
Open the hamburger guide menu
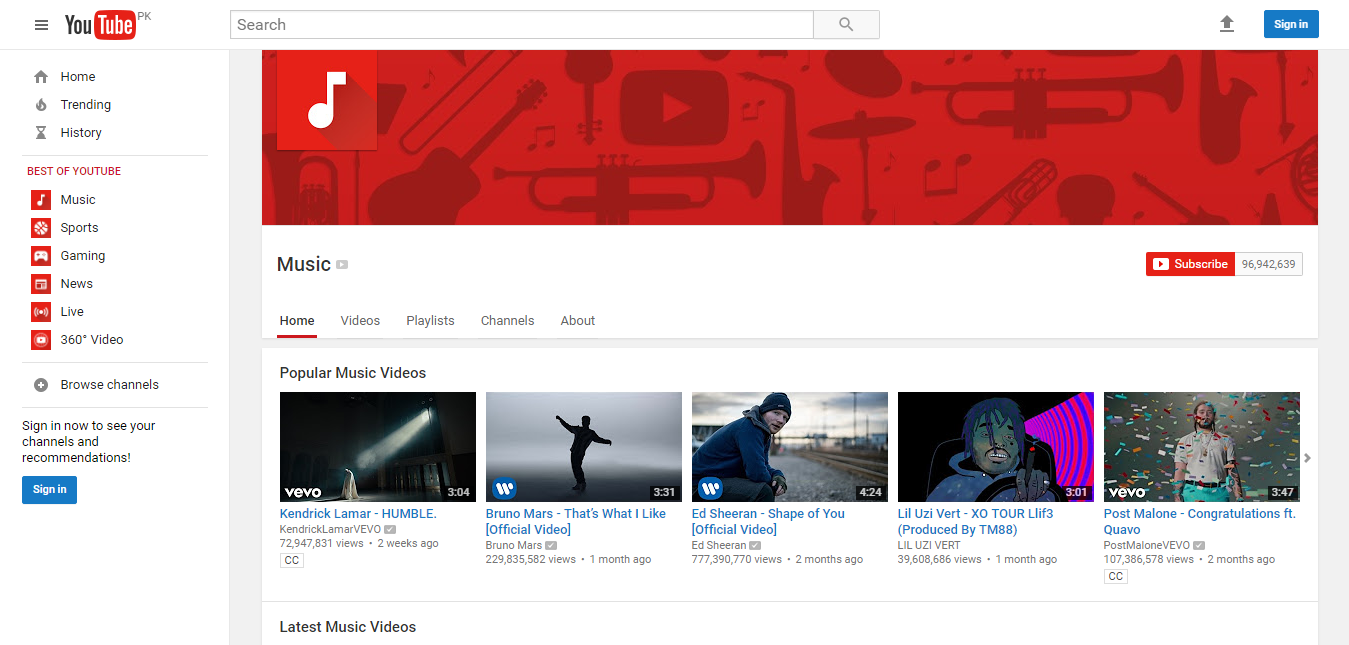(41, 25)
